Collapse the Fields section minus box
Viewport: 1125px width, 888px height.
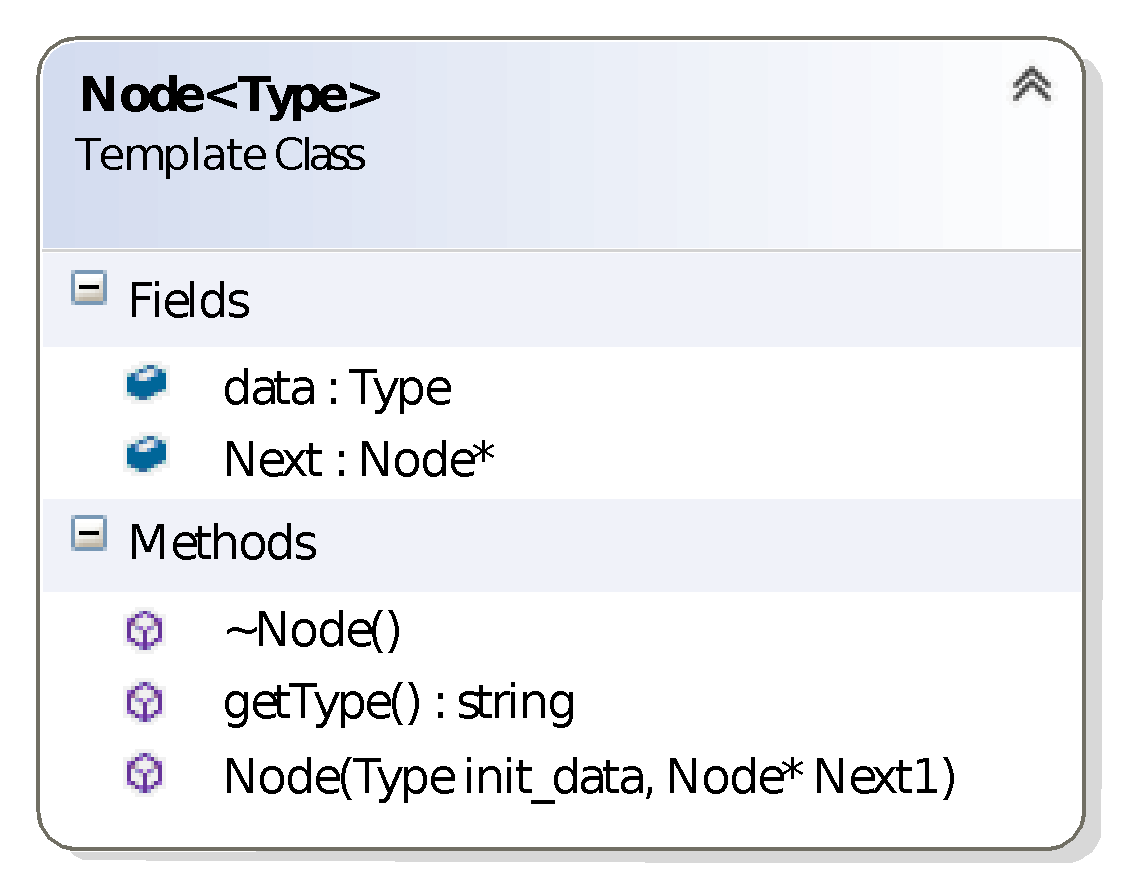88,291
